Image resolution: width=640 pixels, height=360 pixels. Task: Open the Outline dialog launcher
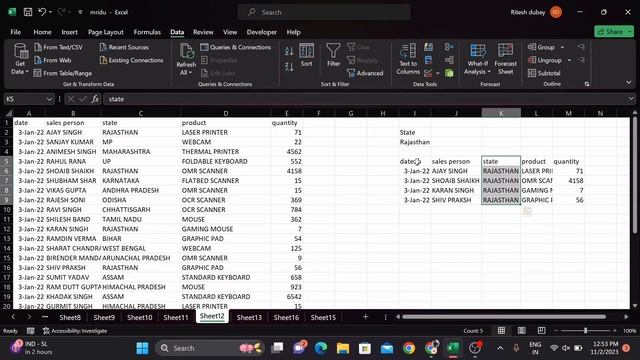587,84
